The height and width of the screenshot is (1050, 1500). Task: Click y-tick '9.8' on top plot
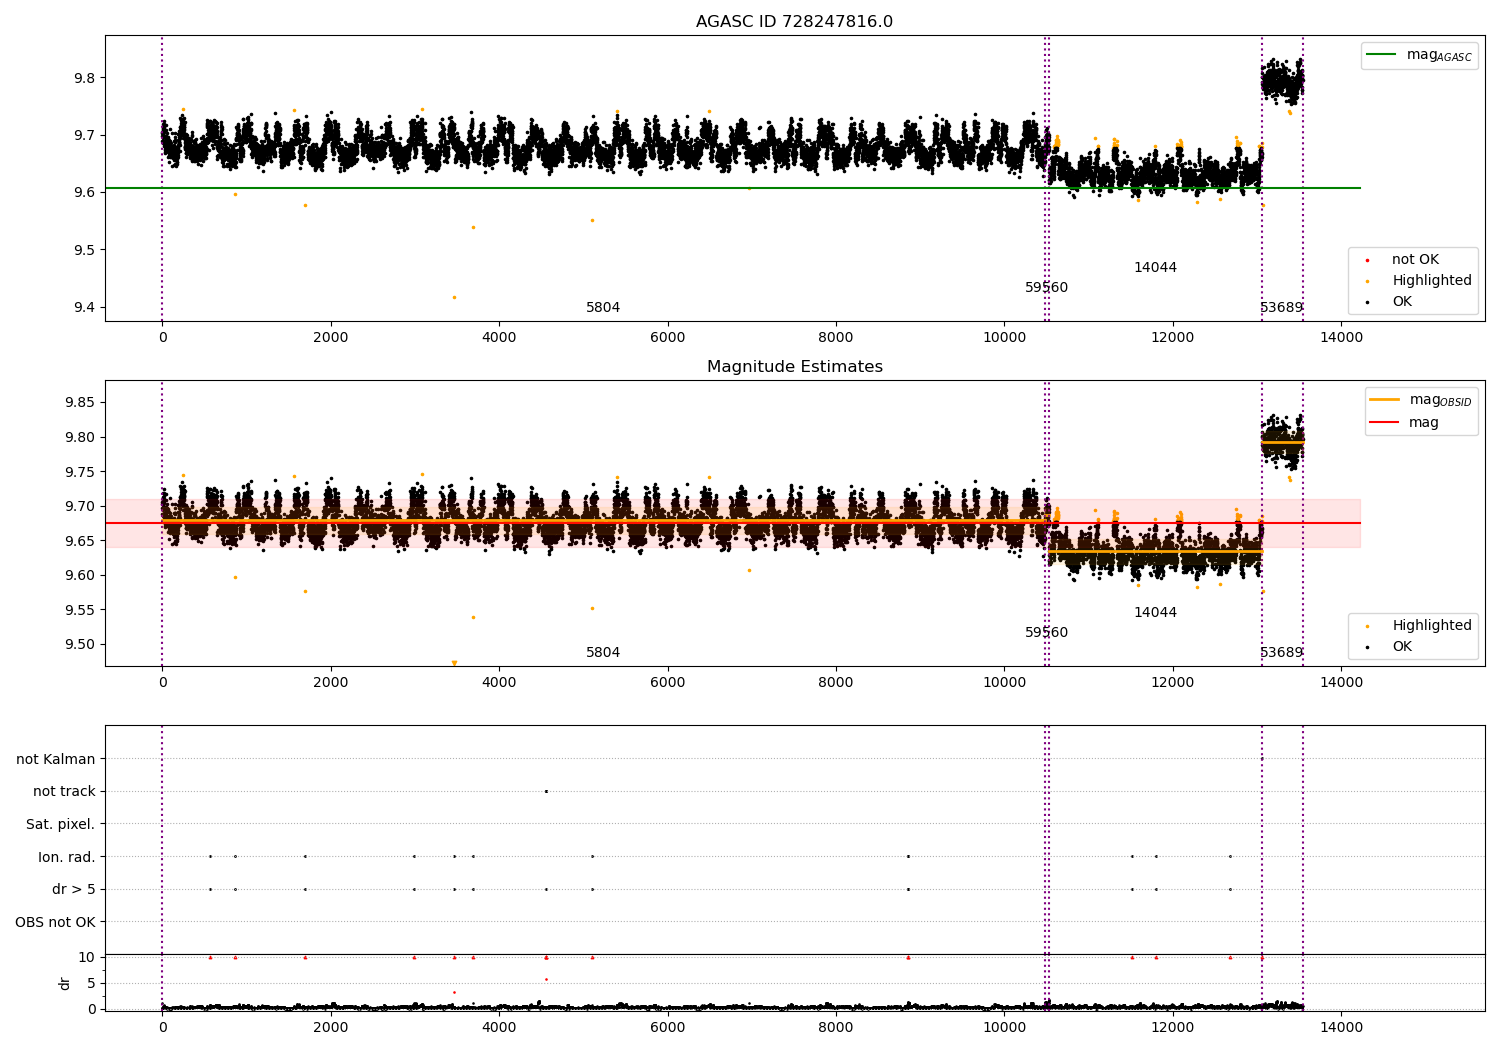(84, 78)
